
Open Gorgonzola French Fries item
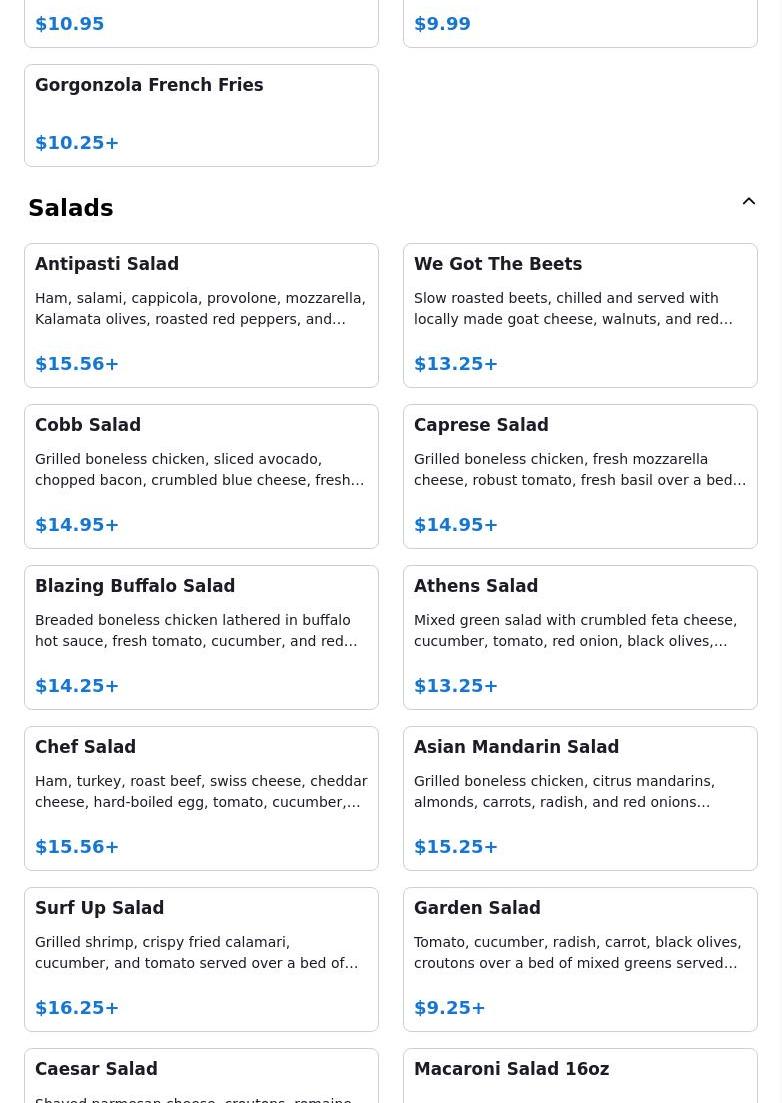coord(201,115)
